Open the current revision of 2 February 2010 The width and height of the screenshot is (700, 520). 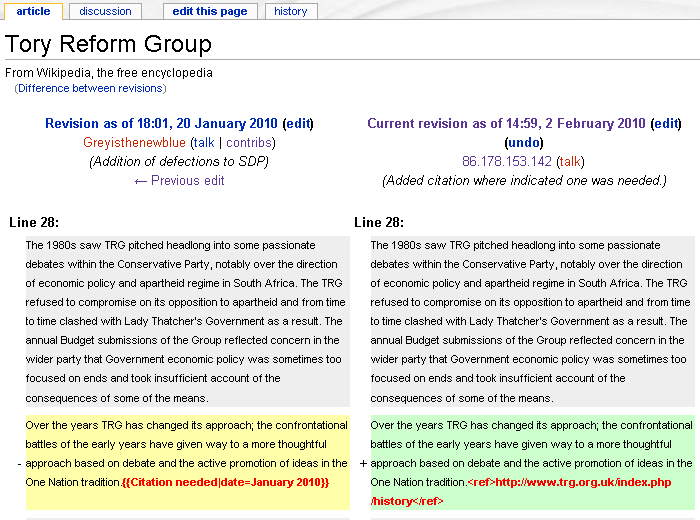(x=506, y=124)
